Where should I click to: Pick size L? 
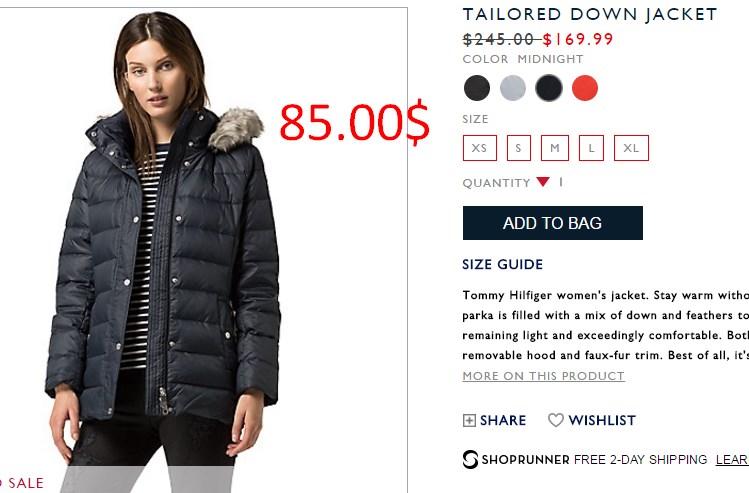click(591, 148)
